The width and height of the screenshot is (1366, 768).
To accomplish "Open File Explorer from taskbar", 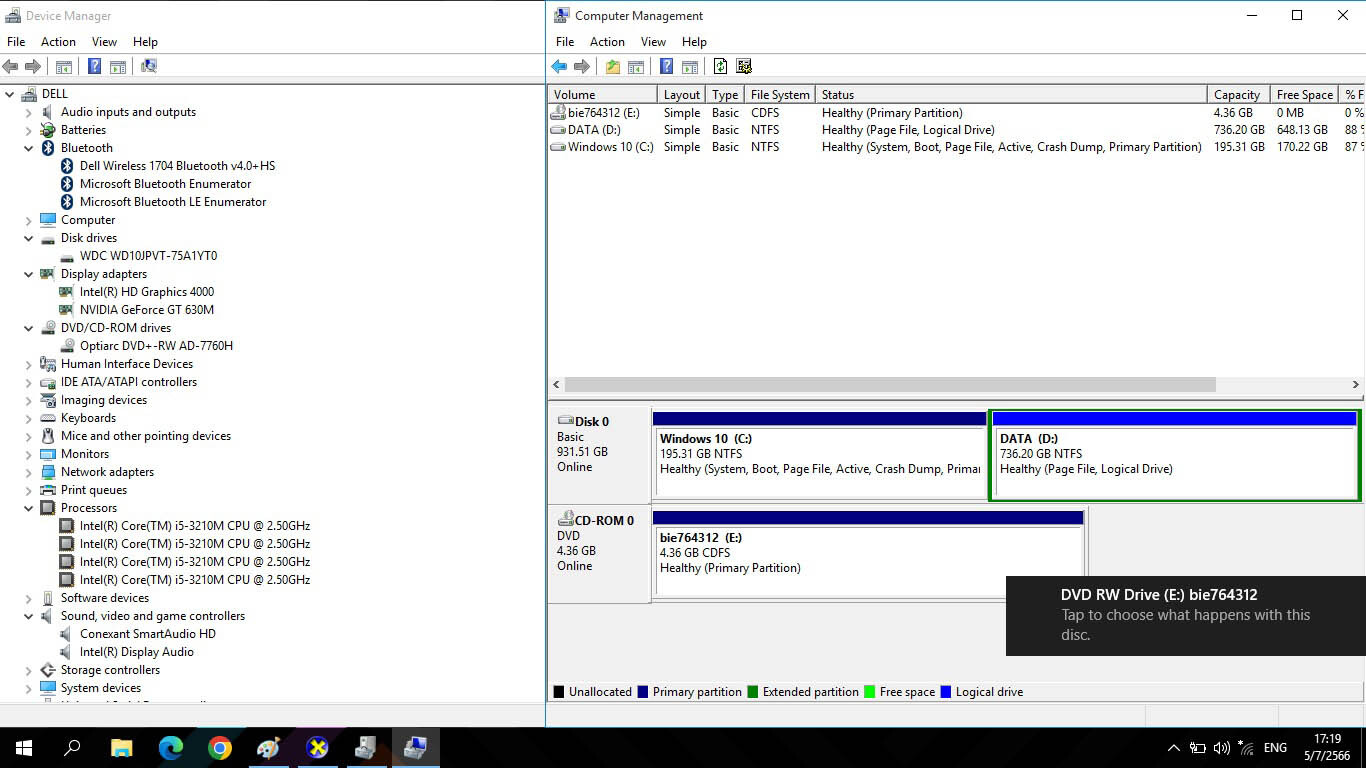I will pos(121,748).
